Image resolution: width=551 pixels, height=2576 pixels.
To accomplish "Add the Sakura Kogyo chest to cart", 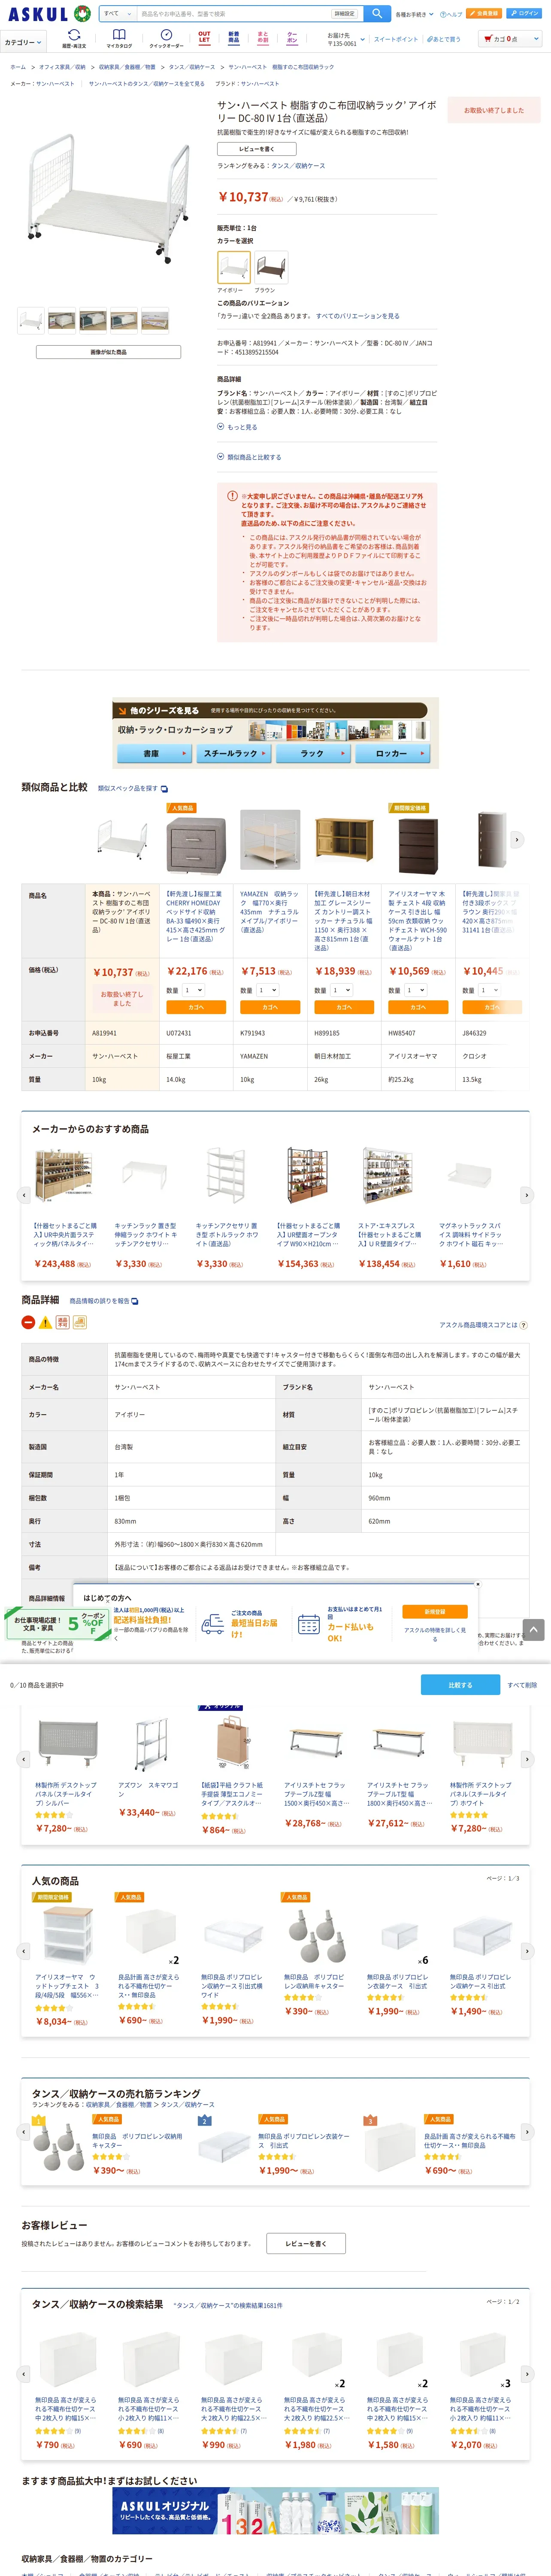I will pyautogui.click(x=196, y=1007).
